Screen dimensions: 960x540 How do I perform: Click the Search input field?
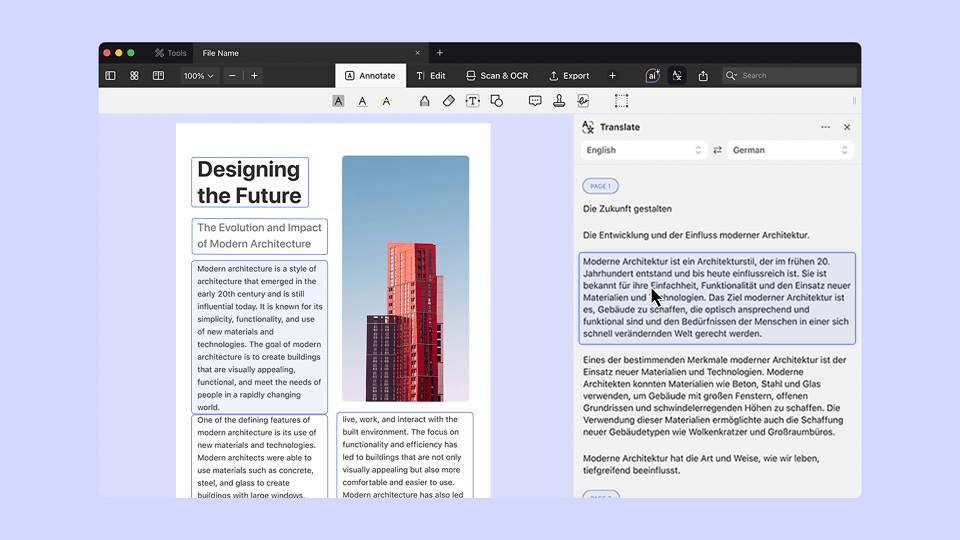[796, 76]
